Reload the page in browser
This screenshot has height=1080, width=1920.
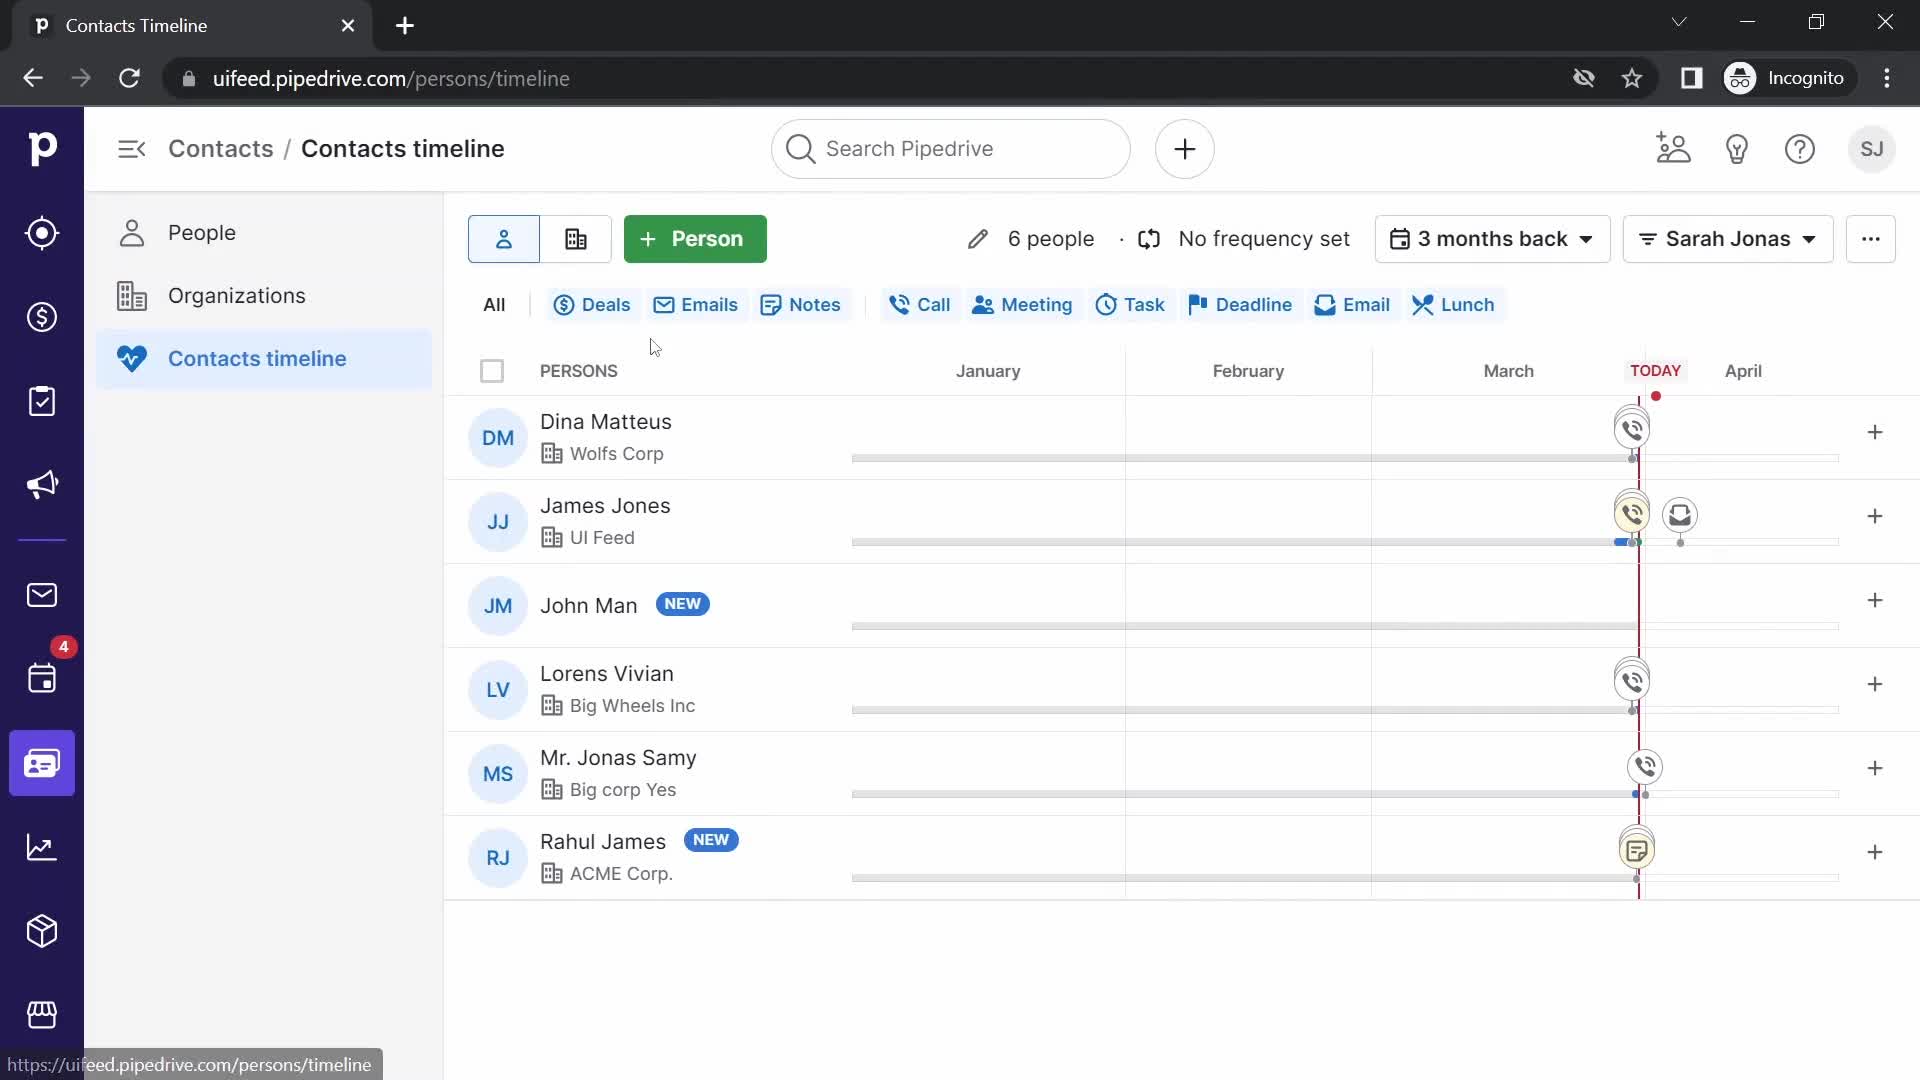pos(129,78)
